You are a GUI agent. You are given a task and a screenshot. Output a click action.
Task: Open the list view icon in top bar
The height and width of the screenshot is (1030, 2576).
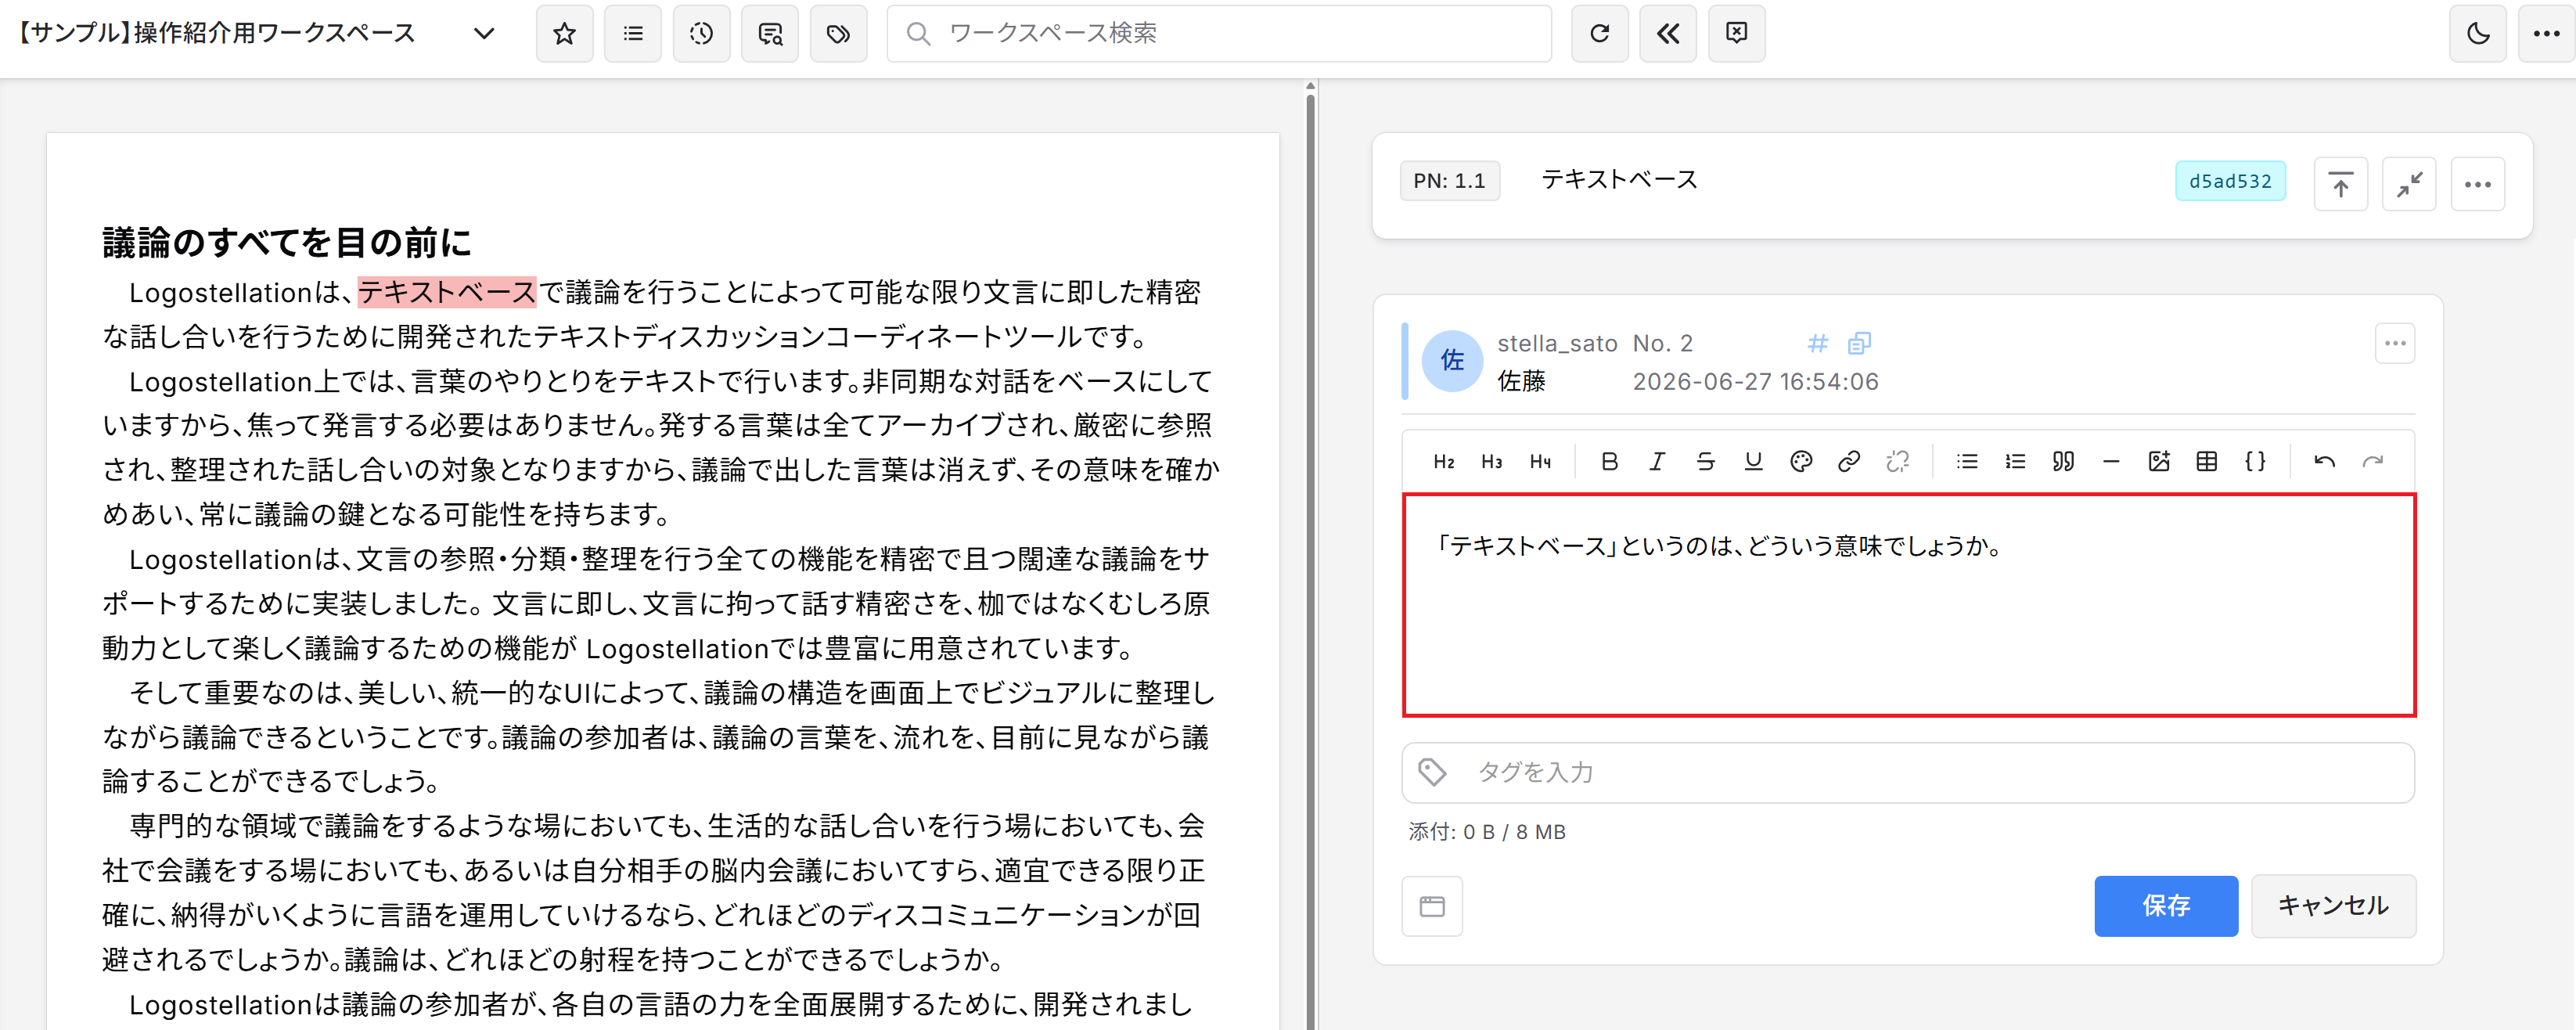[x=633, y=34]
